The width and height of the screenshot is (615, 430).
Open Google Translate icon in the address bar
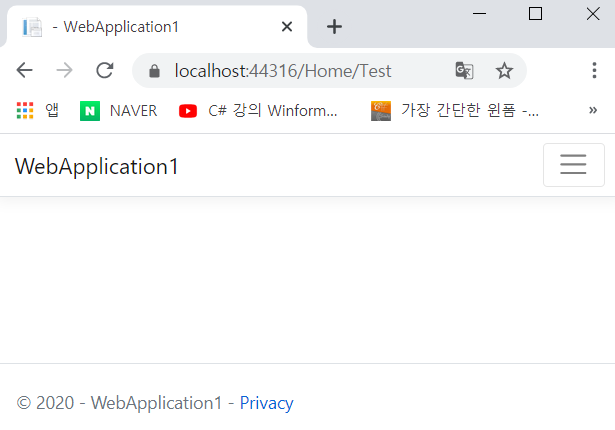[464, 71]
